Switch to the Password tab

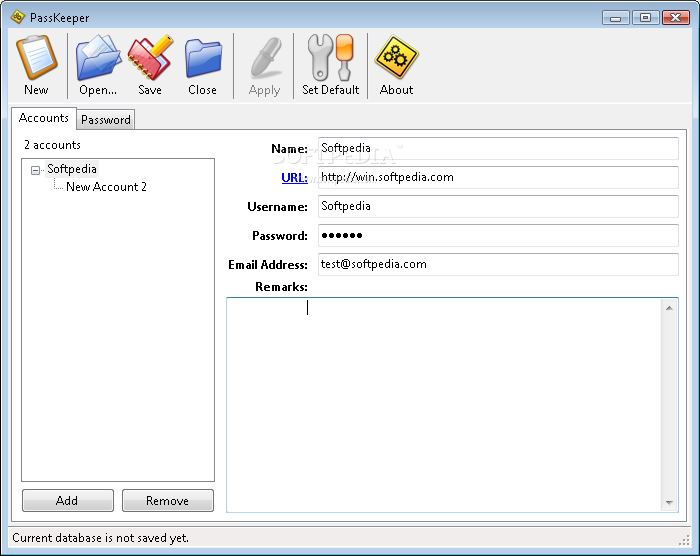[x=106, y=120]
